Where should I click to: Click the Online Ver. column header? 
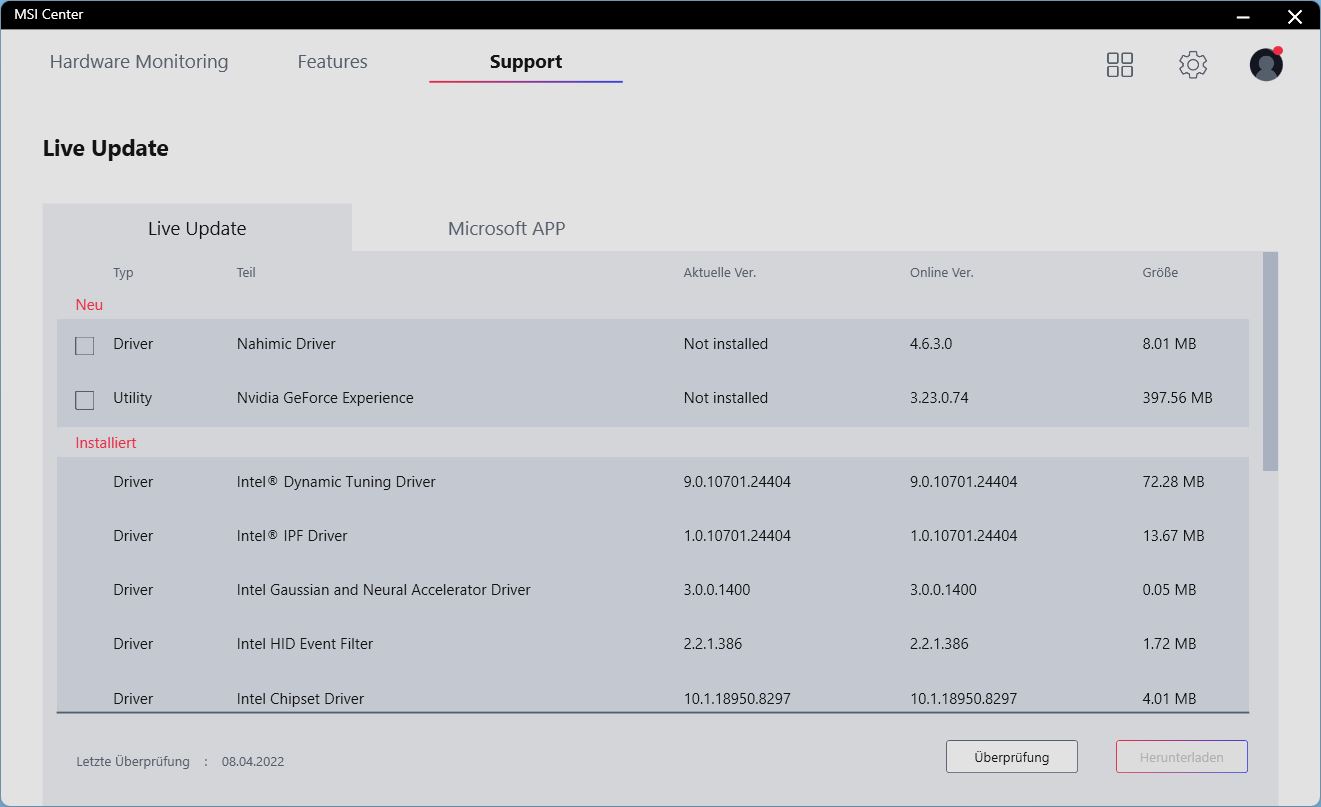[942, 273]
